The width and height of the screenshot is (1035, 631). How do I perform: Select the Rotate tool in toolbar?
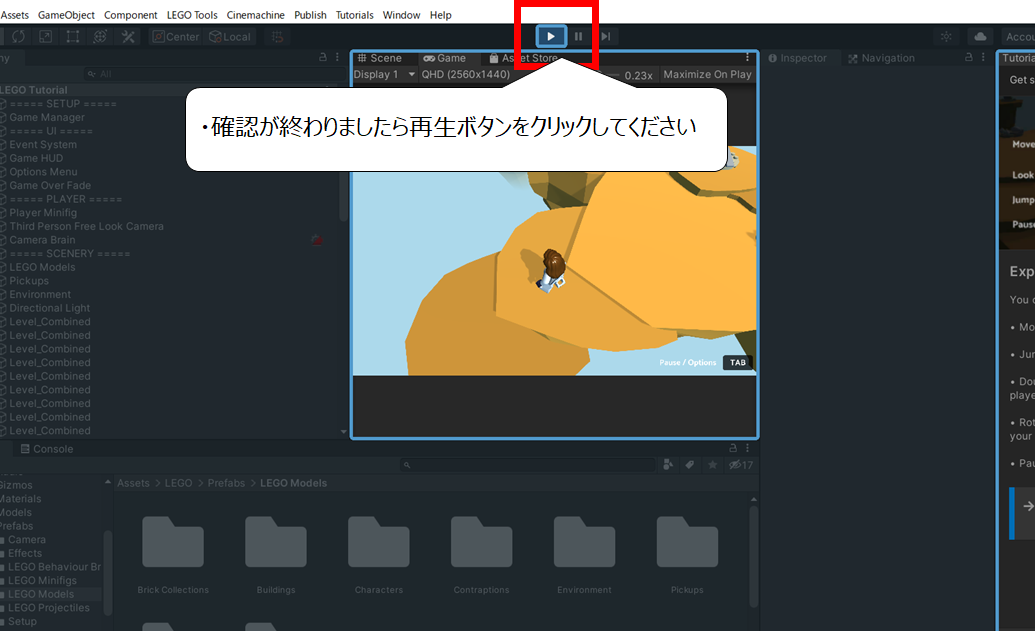pyautogui.click(x=18, y=37)
